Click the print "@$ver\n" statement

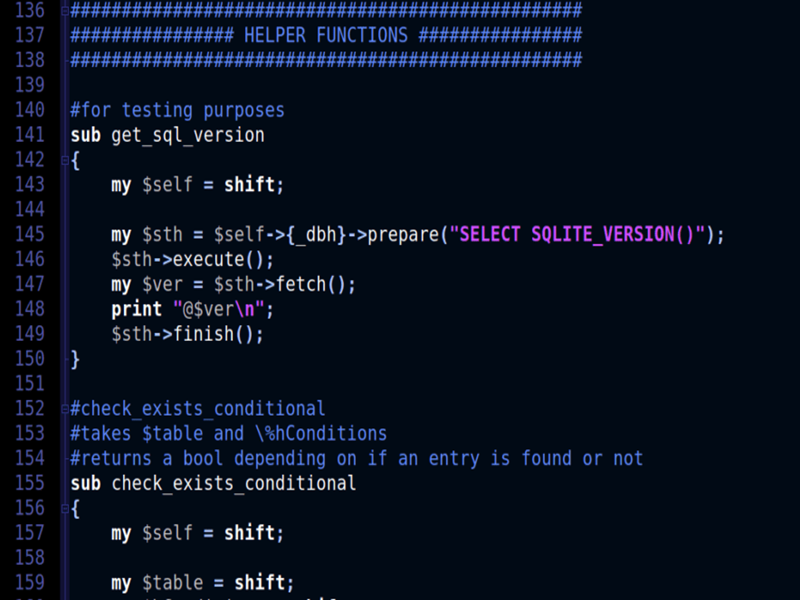click(x=192, y=309)
